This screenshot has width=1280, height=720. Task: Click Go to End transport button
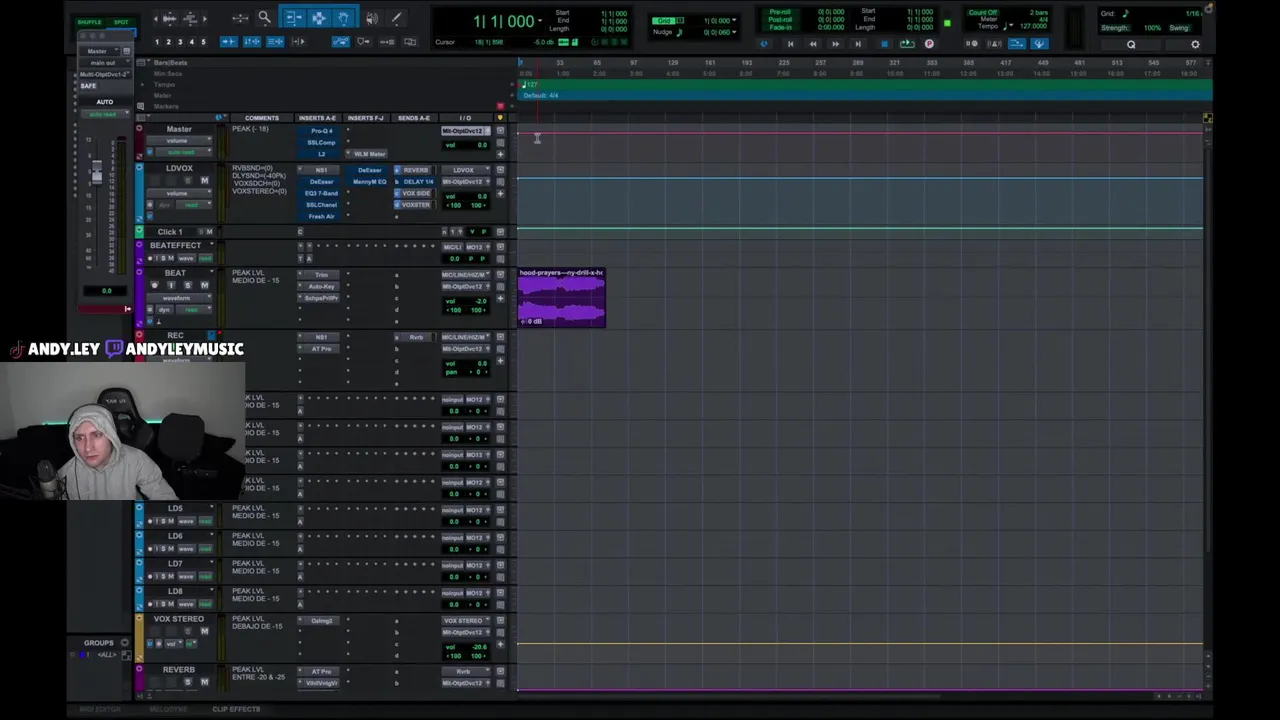858,44
